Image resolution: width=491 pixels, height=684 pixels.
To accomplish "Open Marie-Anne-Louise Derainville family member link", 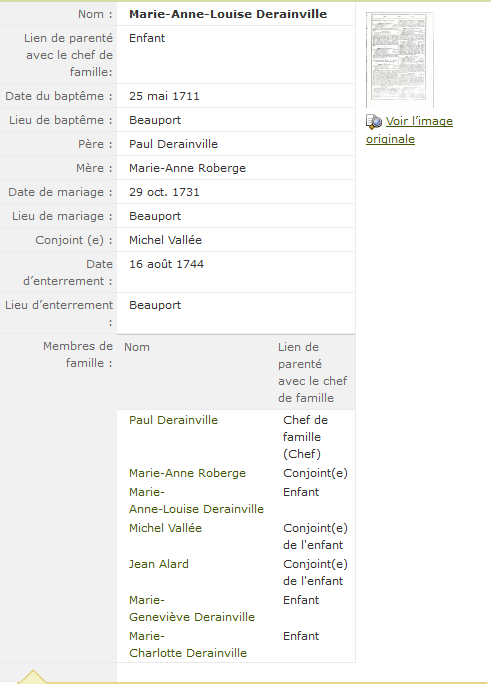I will tap(196, 500).
